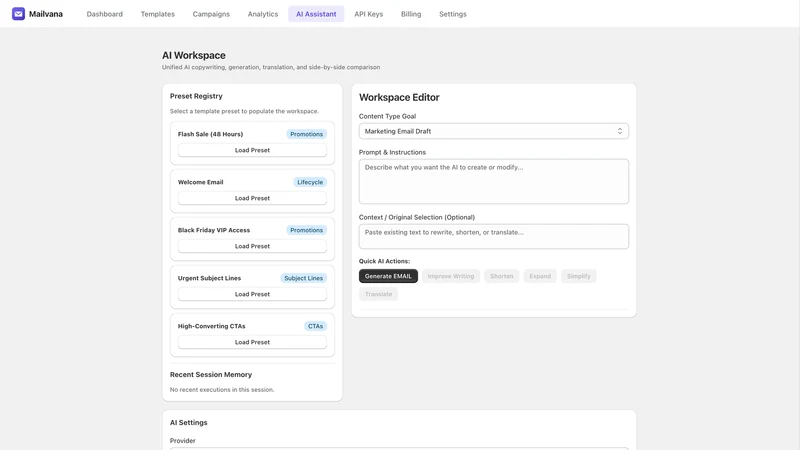
Task: Click the Black Friday VIP Access title
Action: (214, 230)
